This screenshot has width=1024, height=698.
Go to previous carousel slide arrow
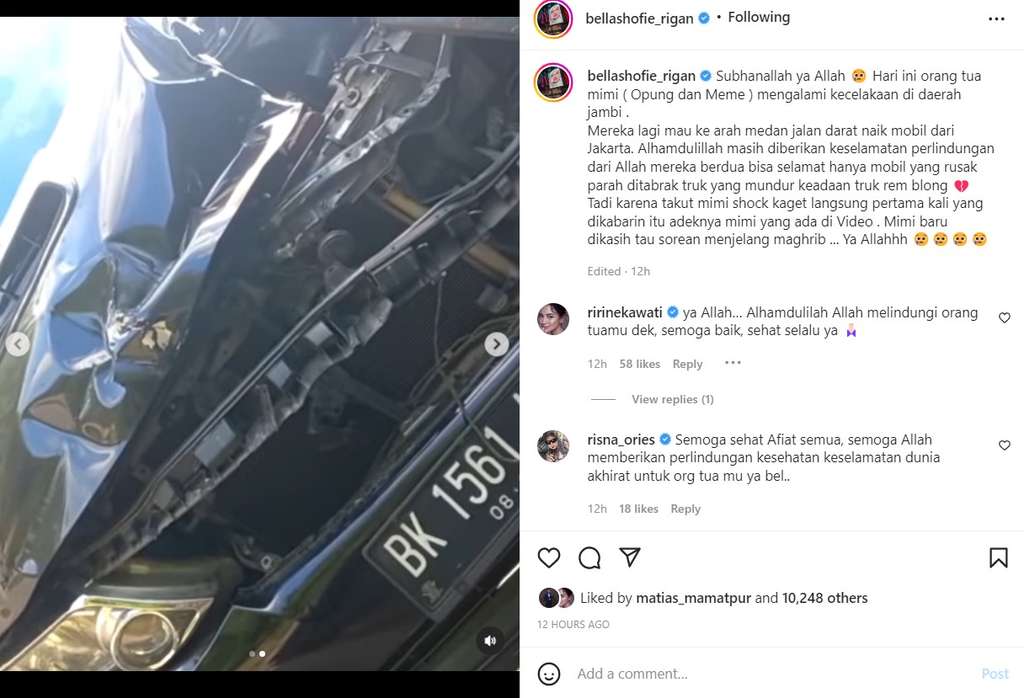[18, 344]
